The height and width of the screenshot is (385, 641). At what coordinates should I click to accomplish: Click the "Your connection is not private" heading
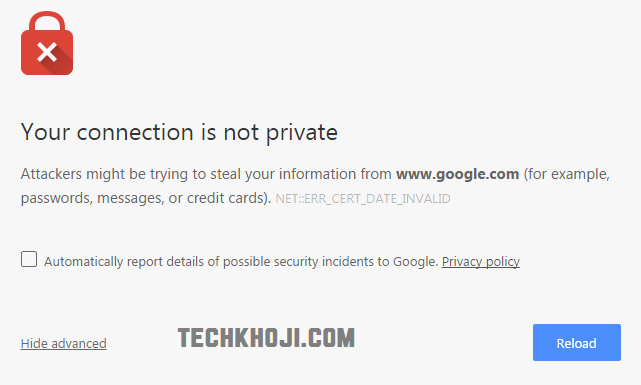point(179,132)
